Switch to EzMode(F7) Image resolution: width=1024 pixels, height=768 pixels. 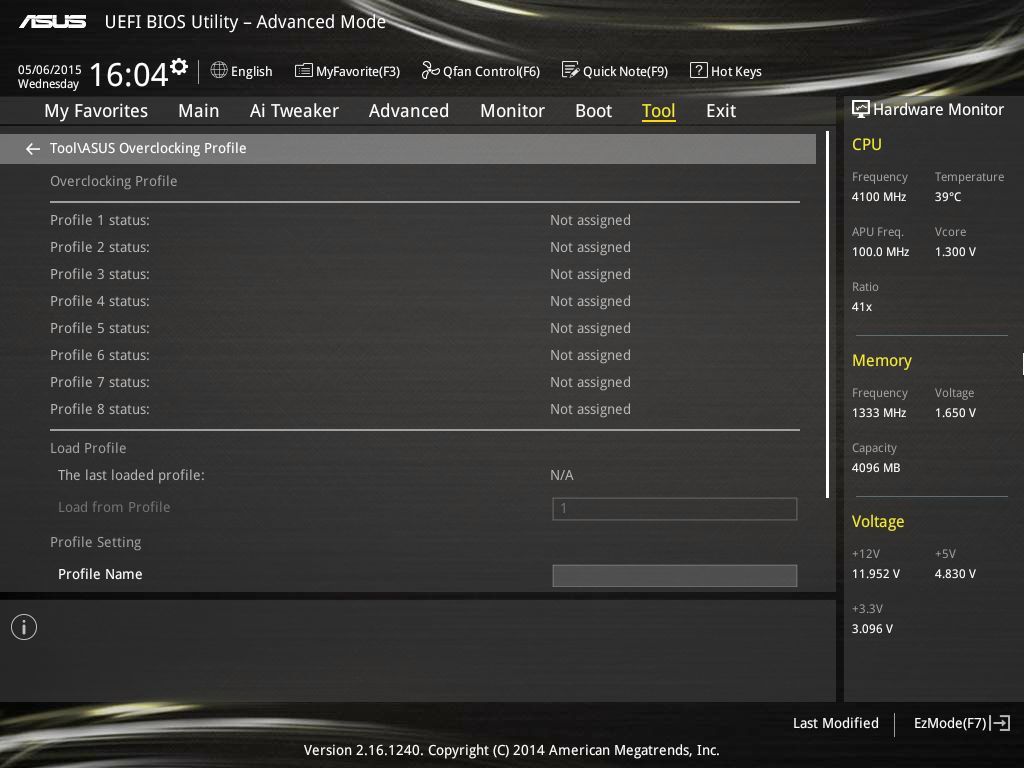(950, 723)
